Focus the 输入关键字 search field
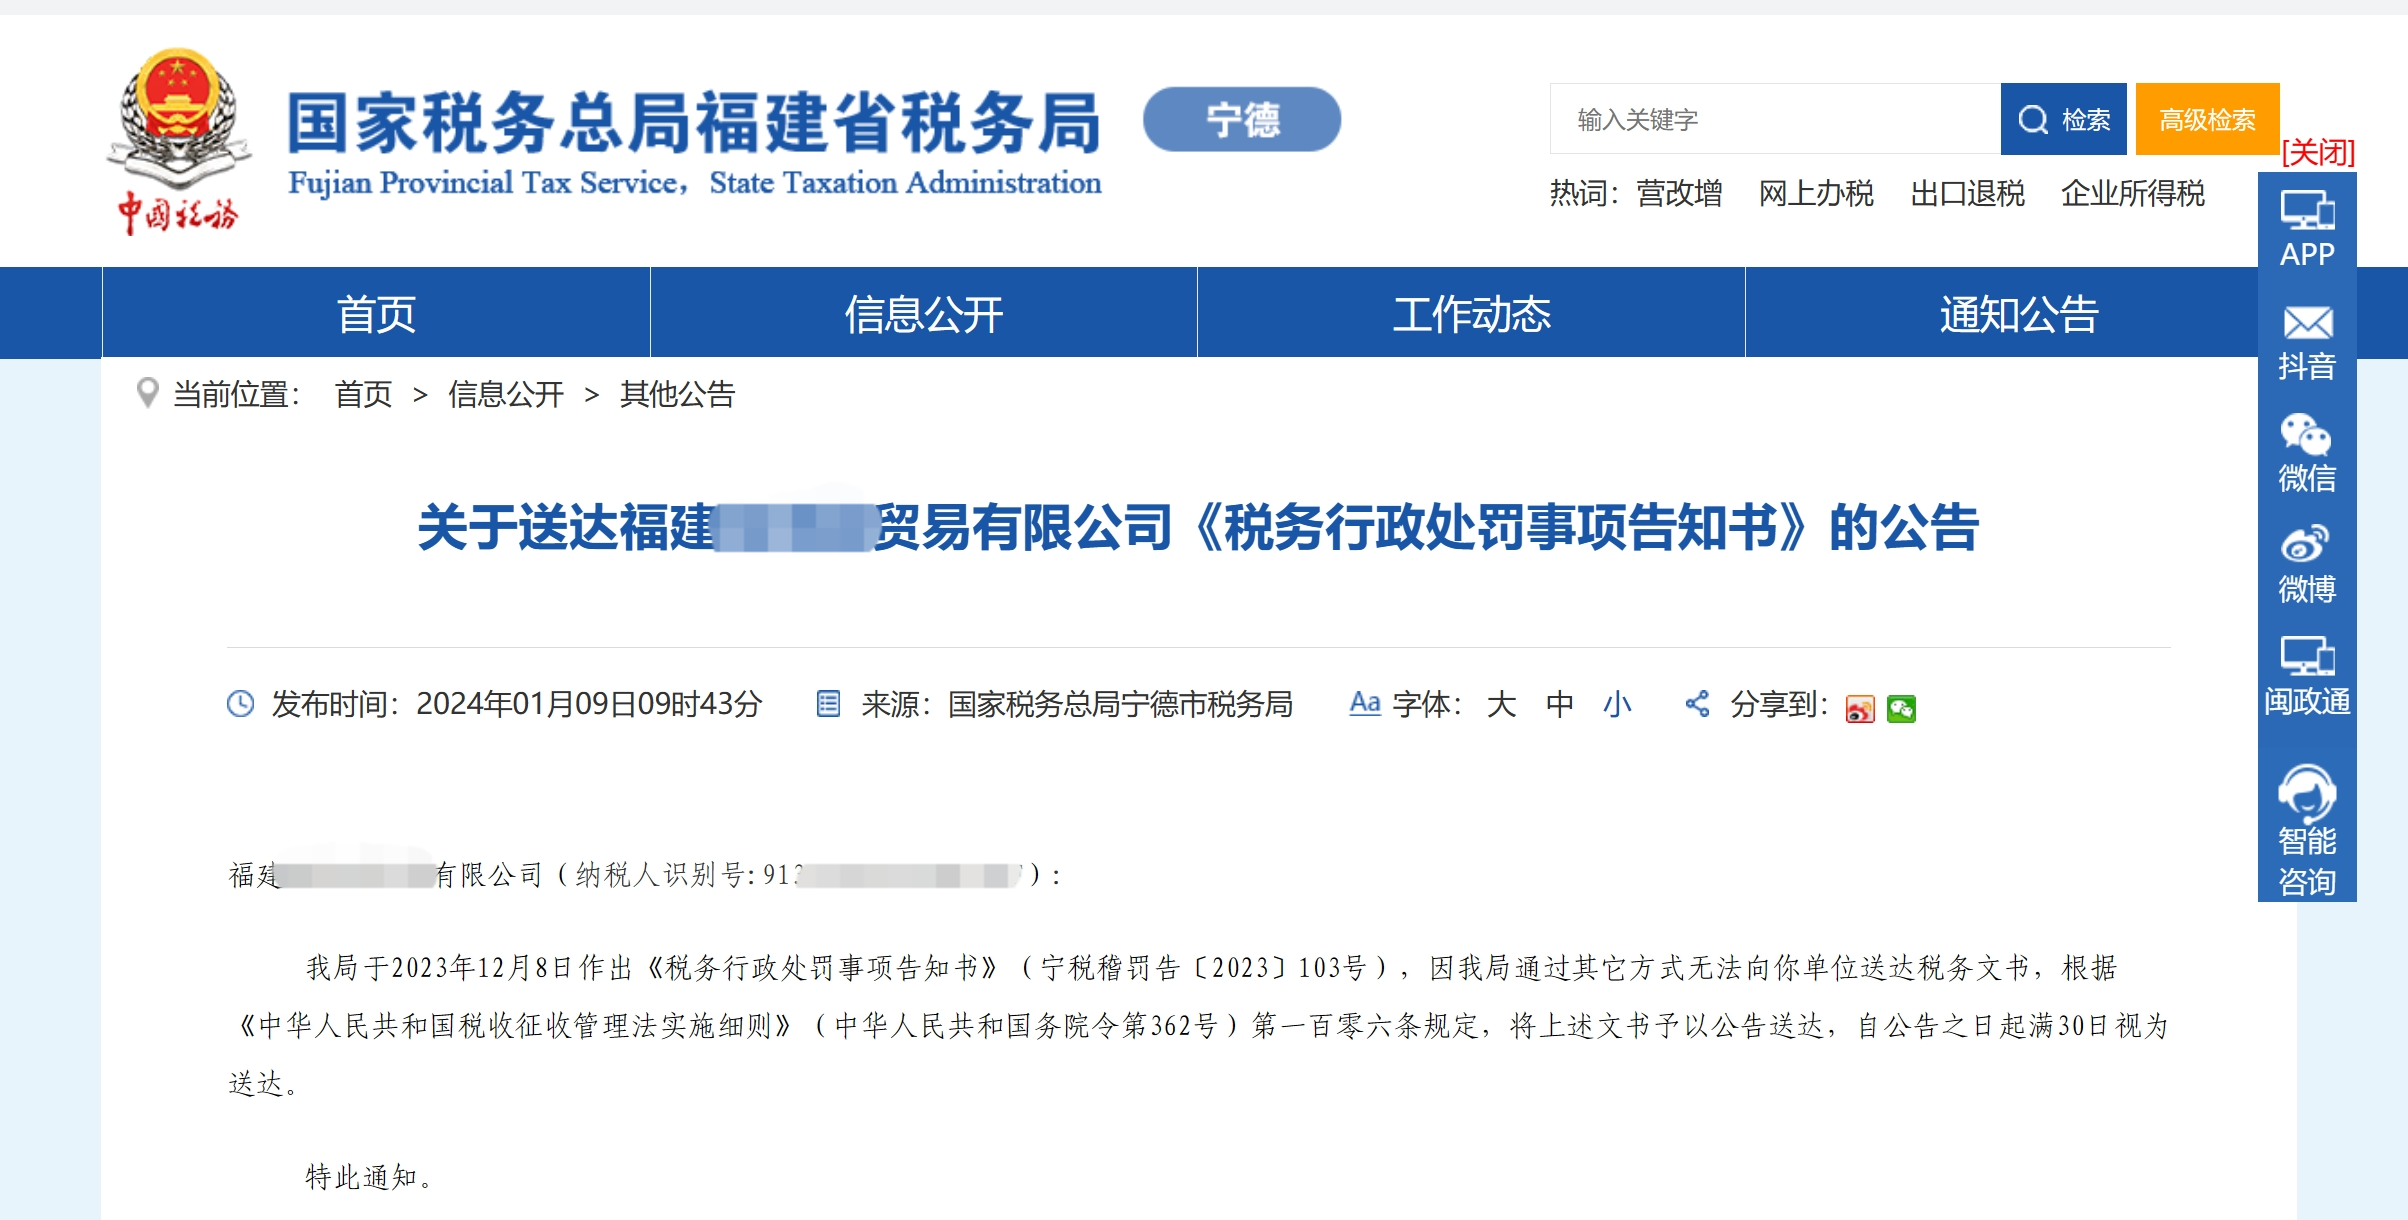Screen dimensions: 2408x1220 1775,119
